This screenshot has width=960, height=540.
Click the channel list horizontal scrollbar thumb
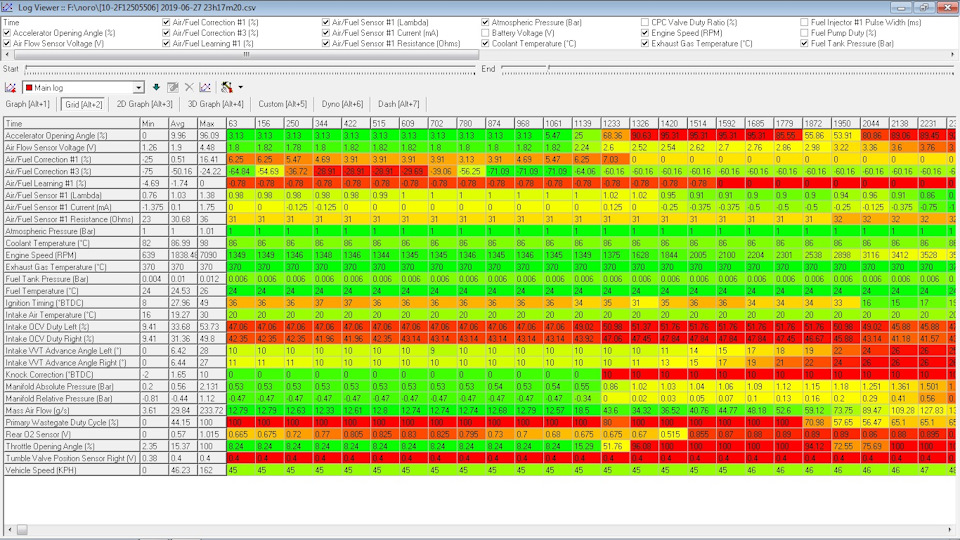(246, 54)
